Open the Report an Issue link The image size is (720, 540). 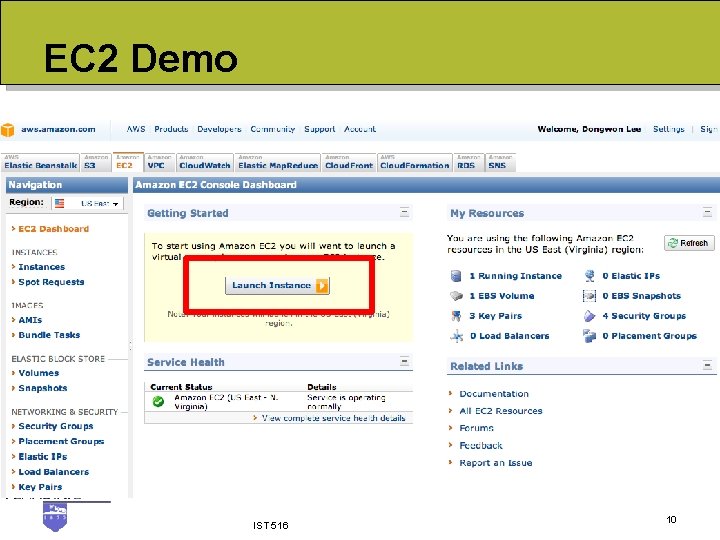pyautogui.click(x=496, y=463)
